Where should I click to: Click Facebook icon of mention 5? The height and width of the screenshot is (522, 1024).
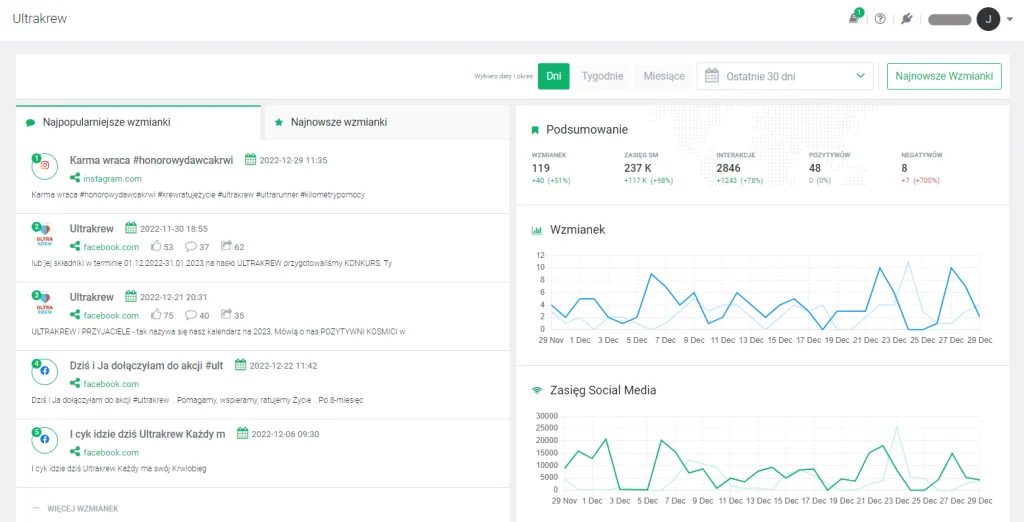pos(44,440)
